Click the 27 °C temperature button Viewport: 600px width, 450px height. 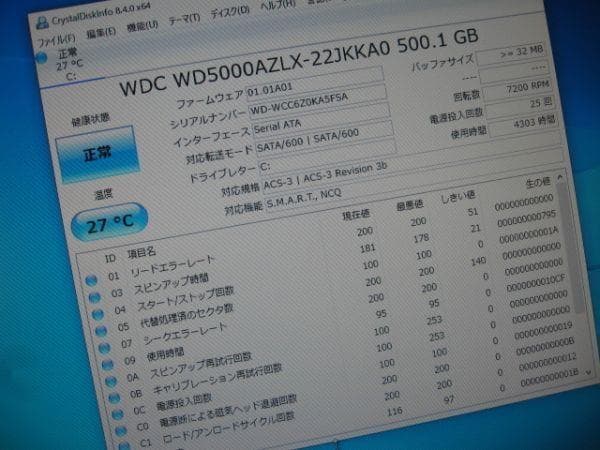pyautogui.click(x=109, y=222)
